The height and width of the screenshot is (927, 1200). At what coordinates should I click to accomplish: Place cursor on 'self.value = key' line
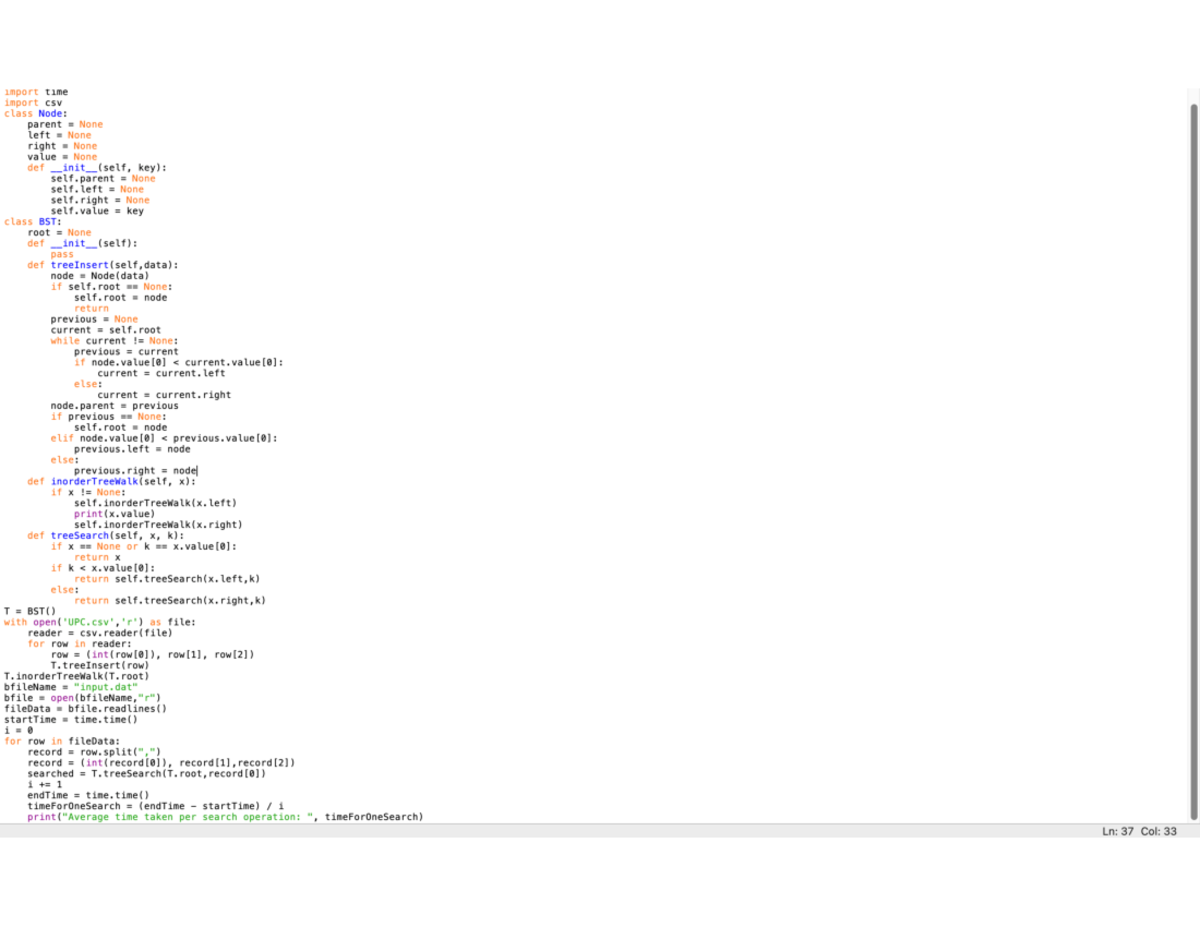[97, 211]
